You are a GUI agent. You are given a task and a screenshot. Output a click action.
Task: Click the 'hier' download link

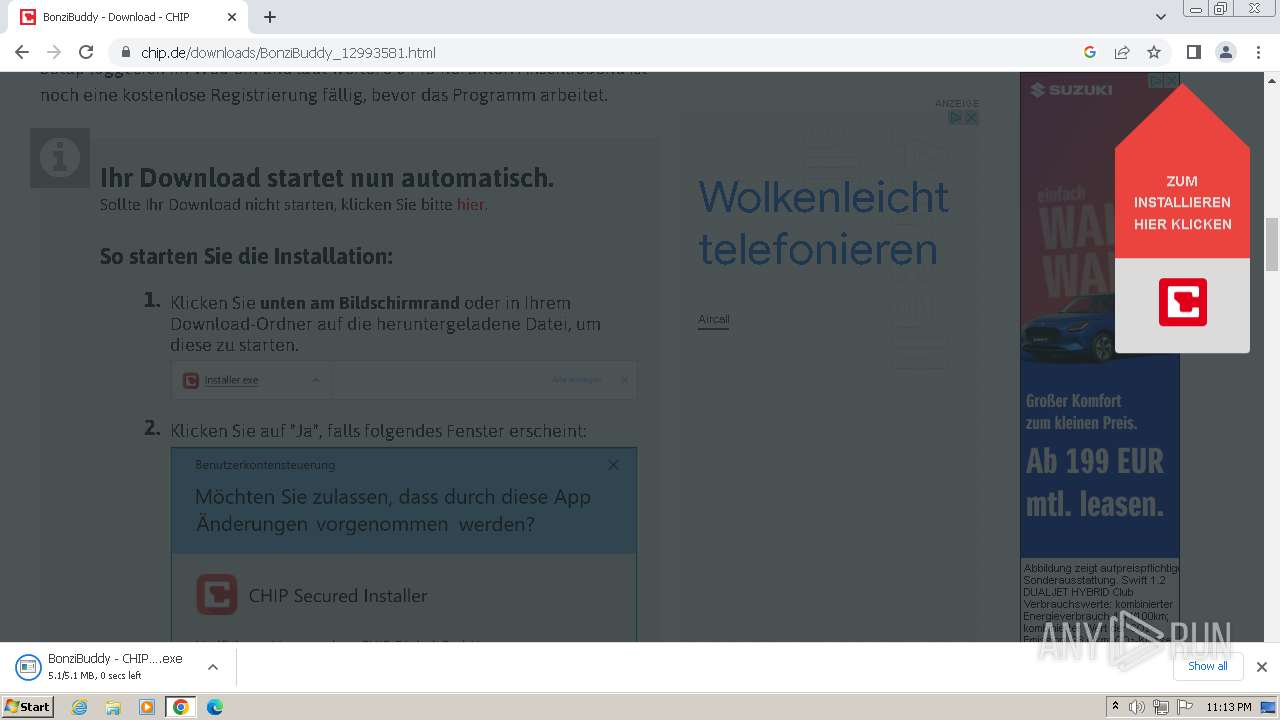pos(470,204)
